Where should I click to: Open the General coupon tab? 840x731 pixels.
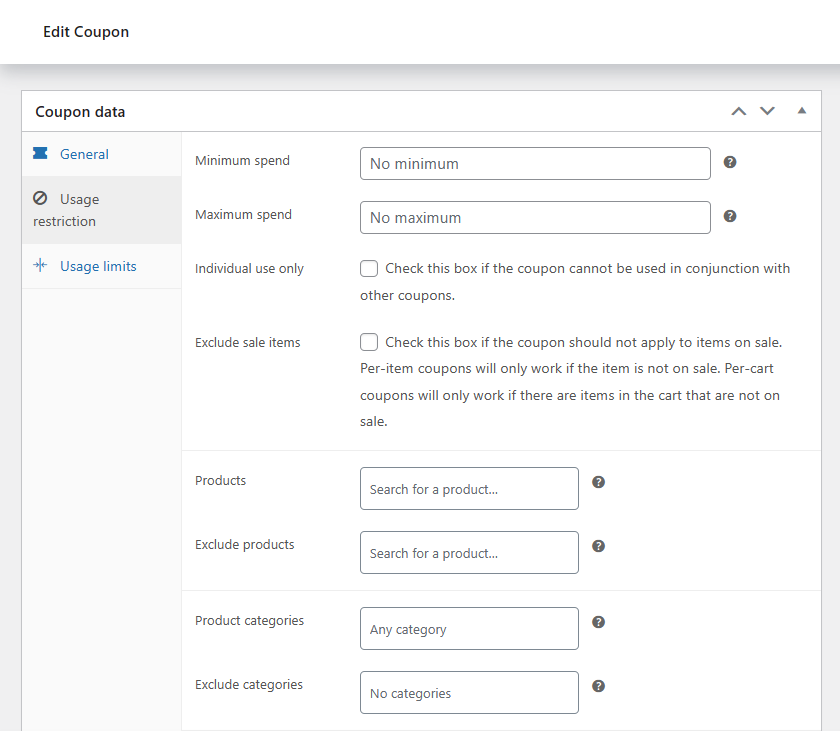(101, 154)
